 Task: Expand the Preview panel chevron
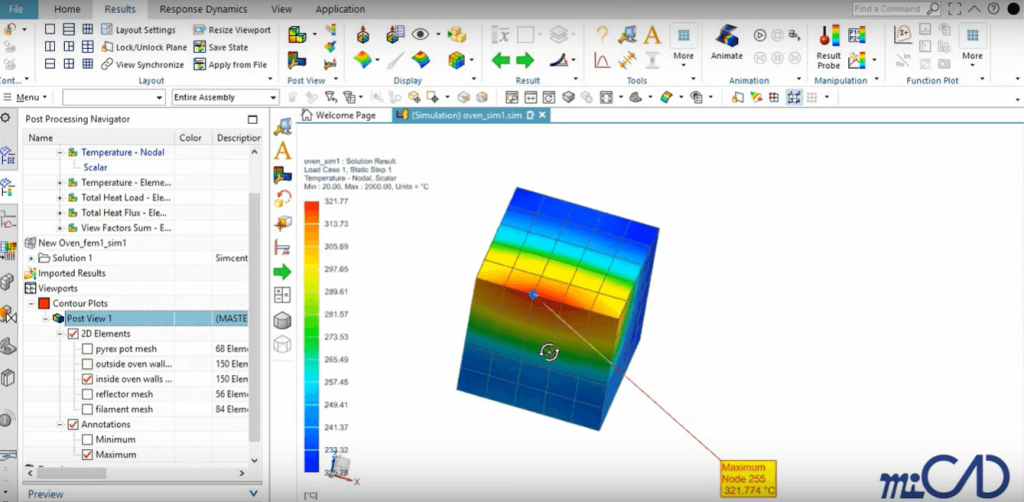click(254, 494)
